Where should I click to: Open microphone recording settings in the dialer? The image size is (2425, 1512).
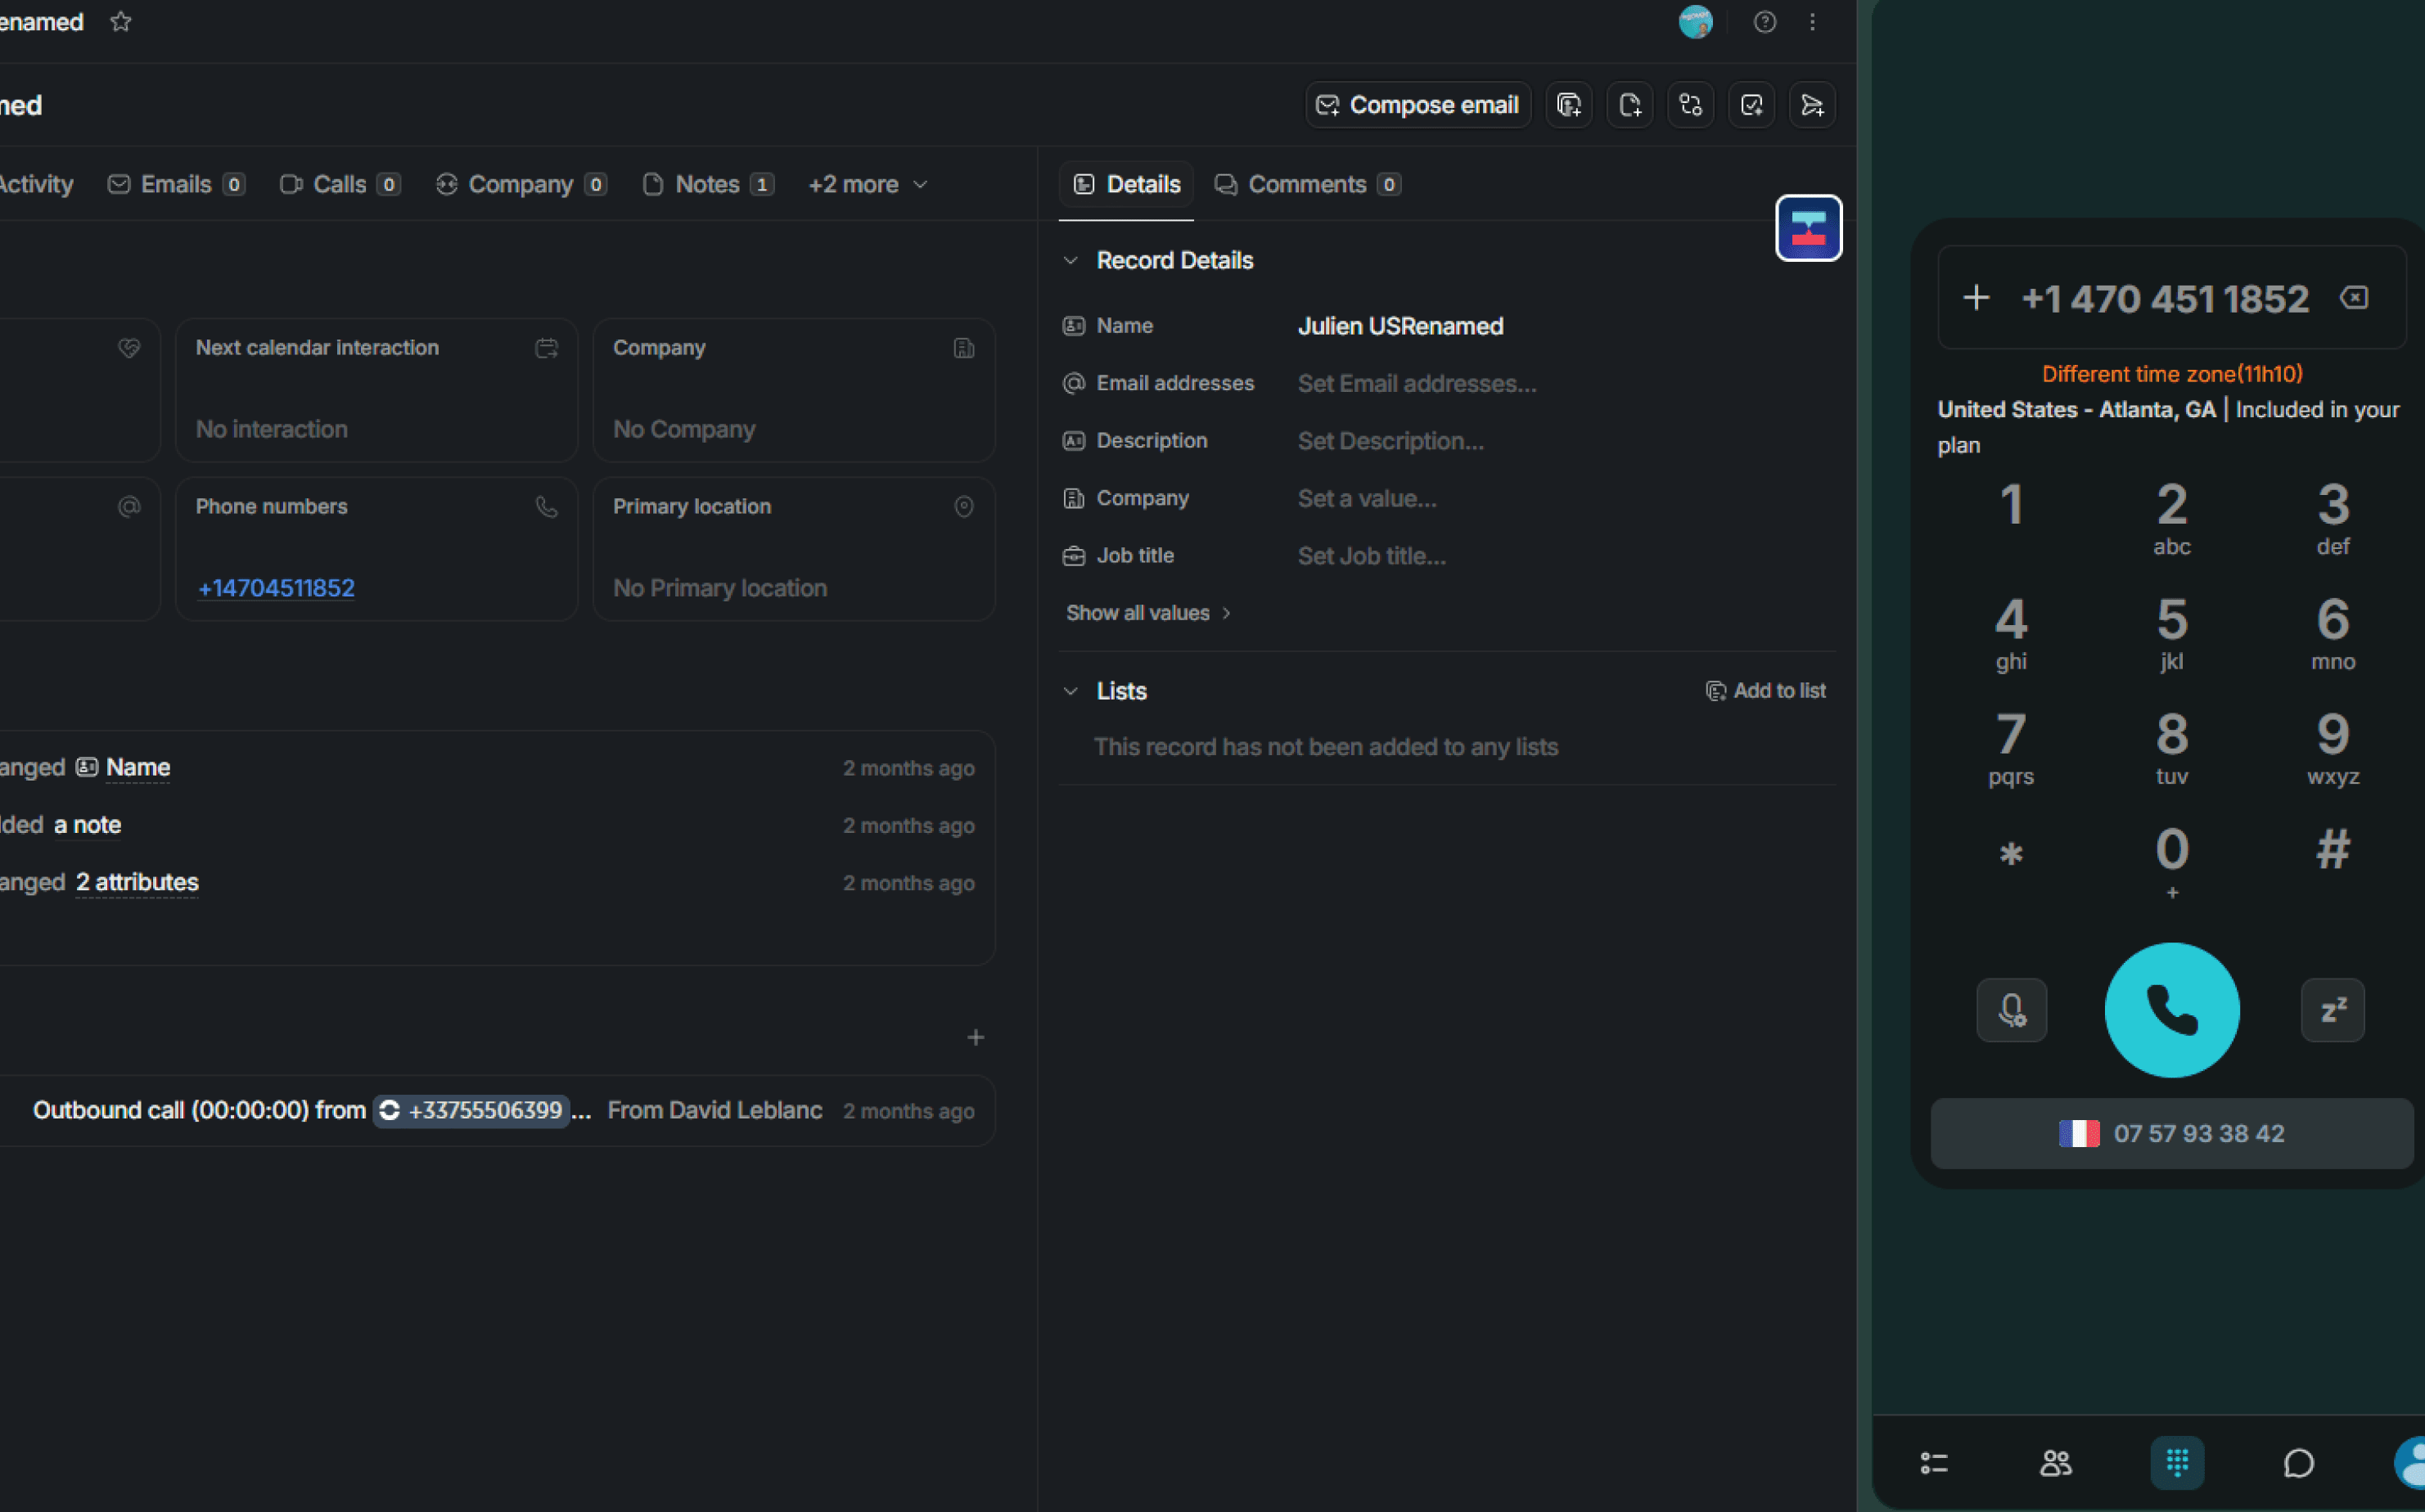click(x=2012, y=1010)
